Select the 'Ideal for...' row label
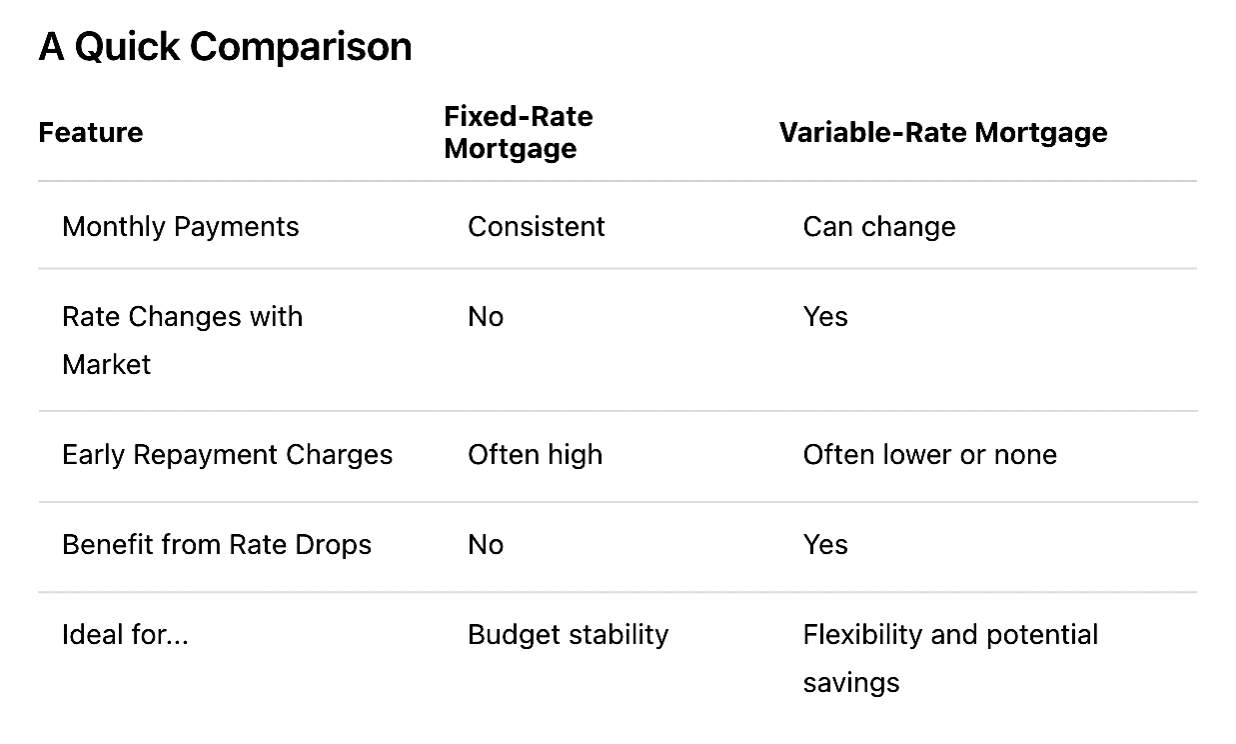 pyautogui.click(x=125, y=635)
